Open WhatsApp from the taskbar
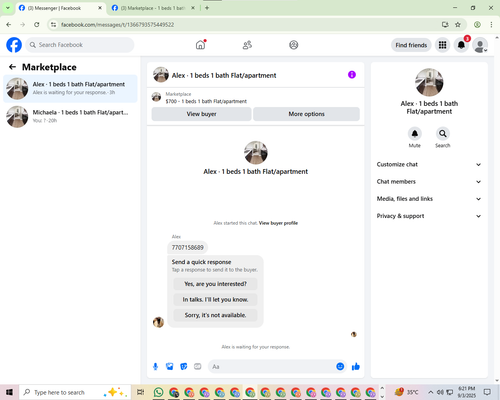The image size is (500, 400). (x=159, y=392)
